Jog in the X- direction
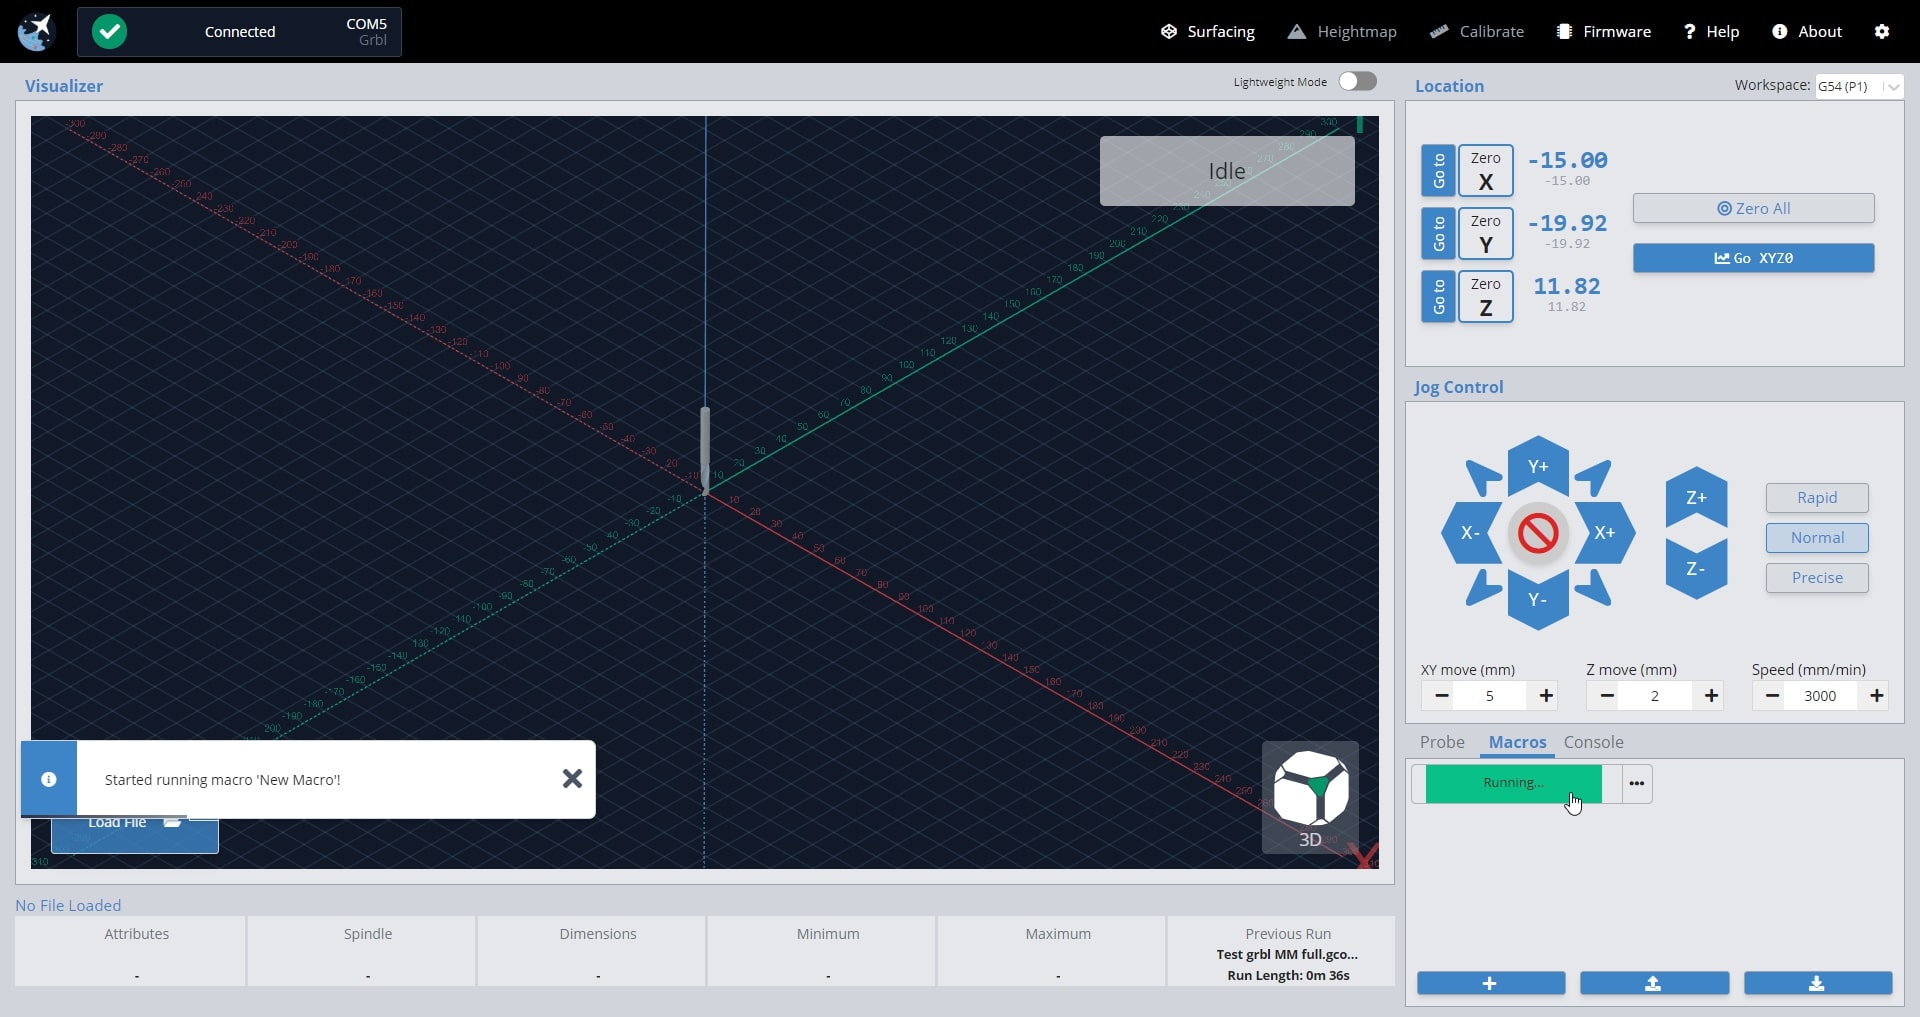 (1471, 533)
